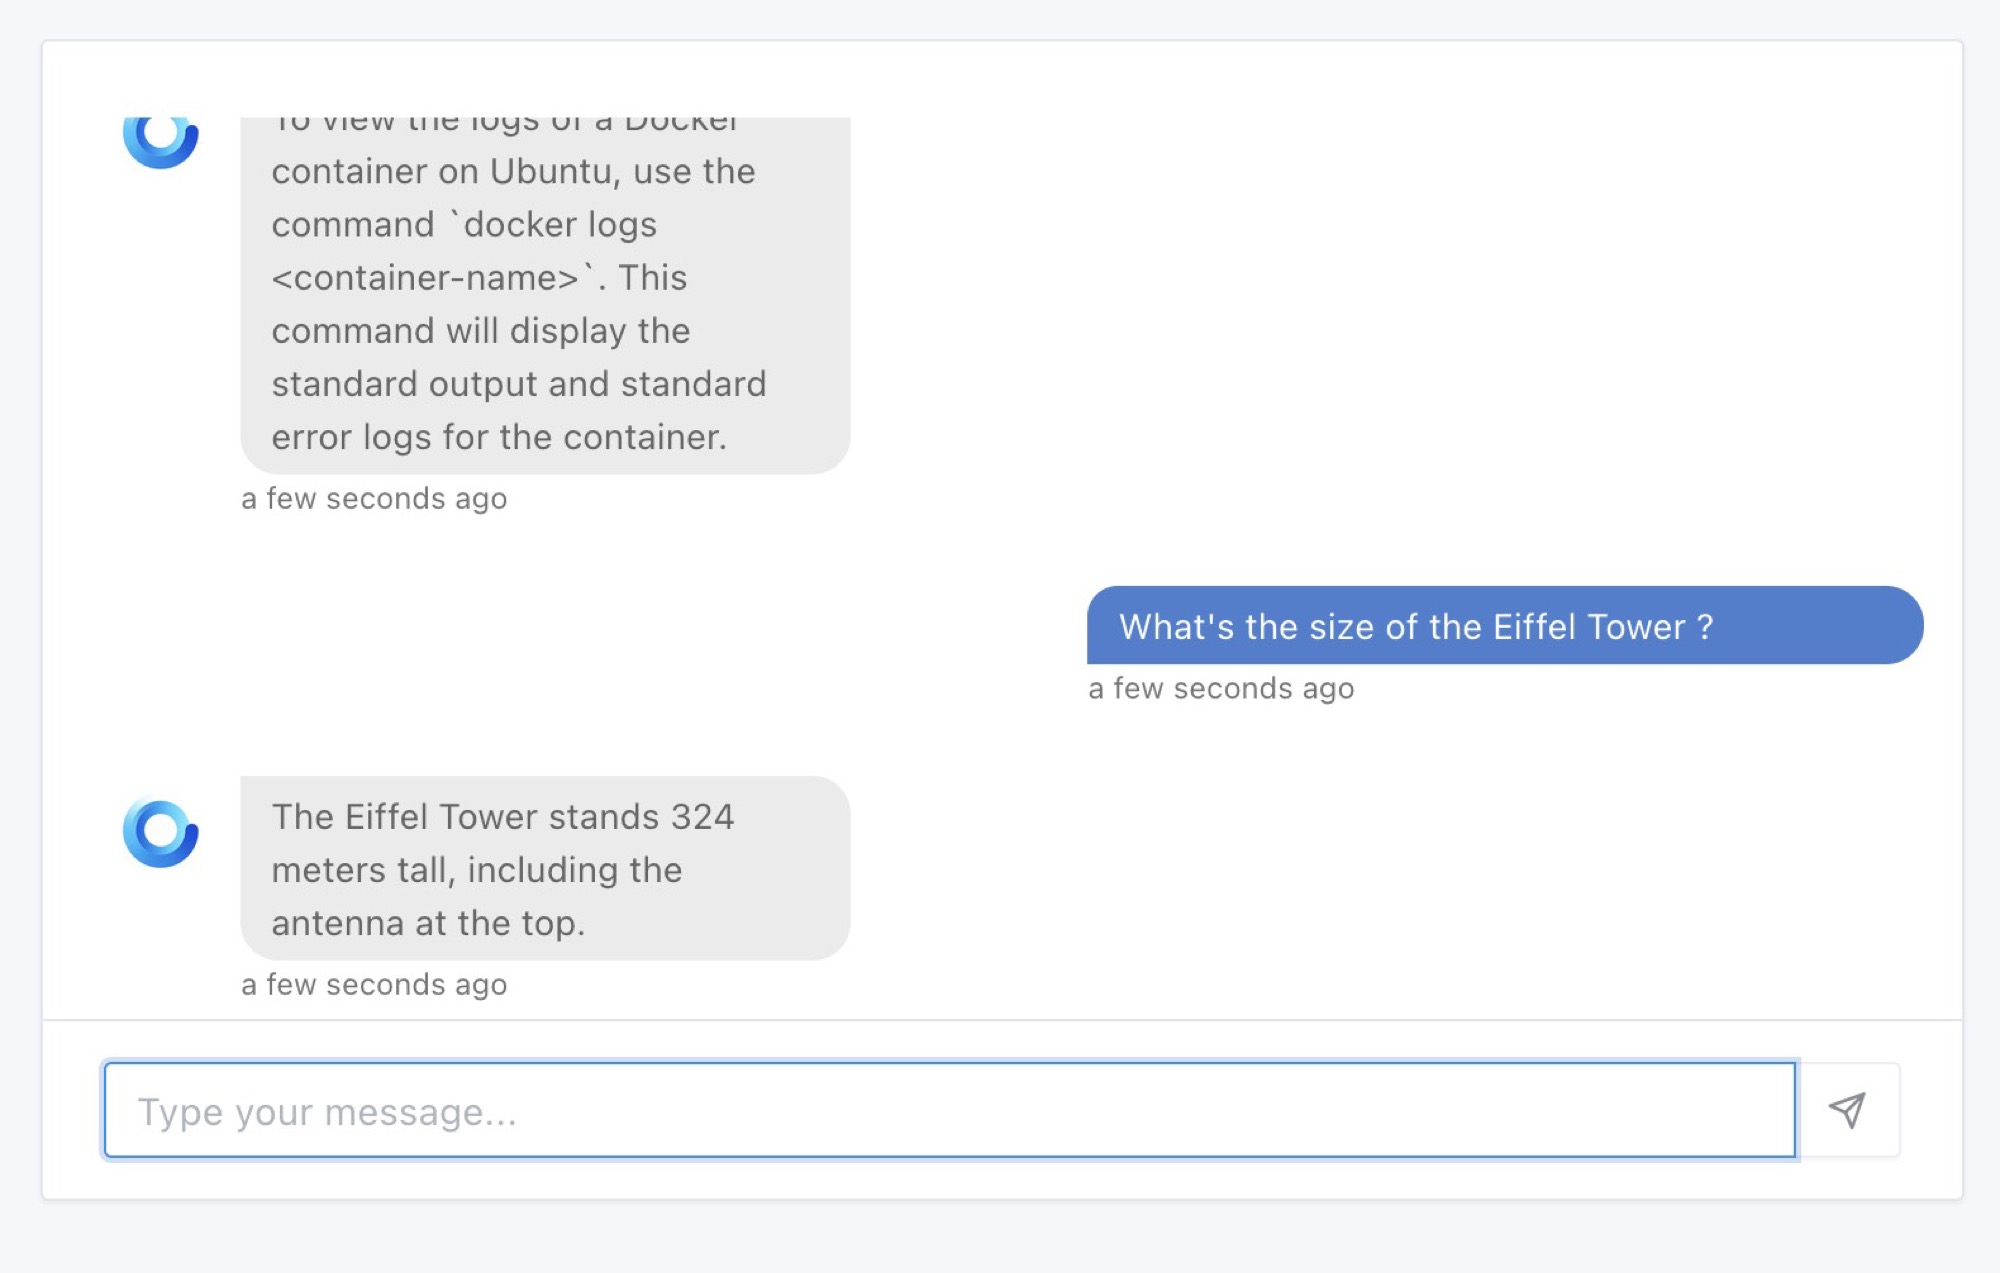Click the bot avatar beside the Docker reply

[x=160, y=138]
